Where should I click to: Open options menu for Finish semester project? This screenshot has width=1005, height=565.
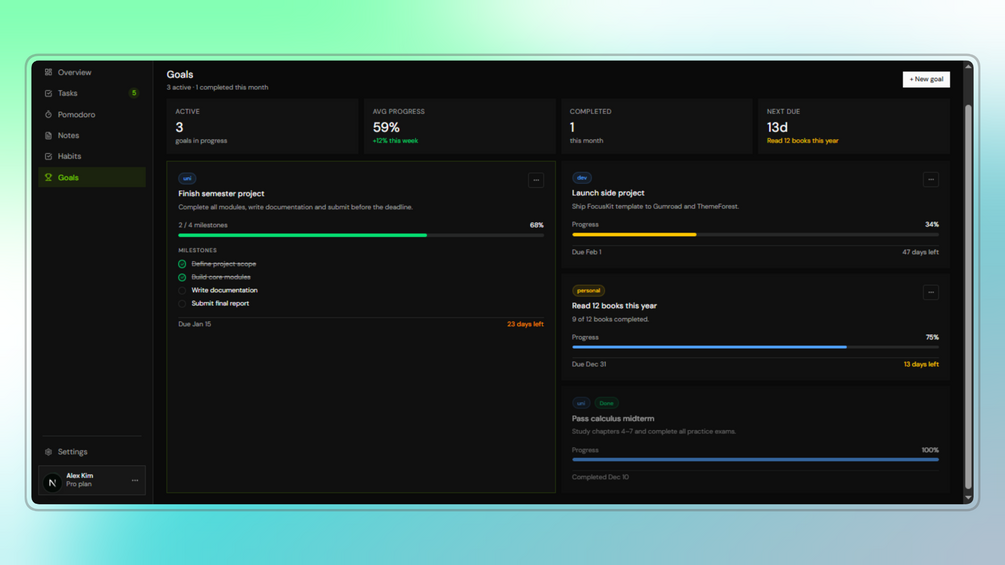(536, 180)
